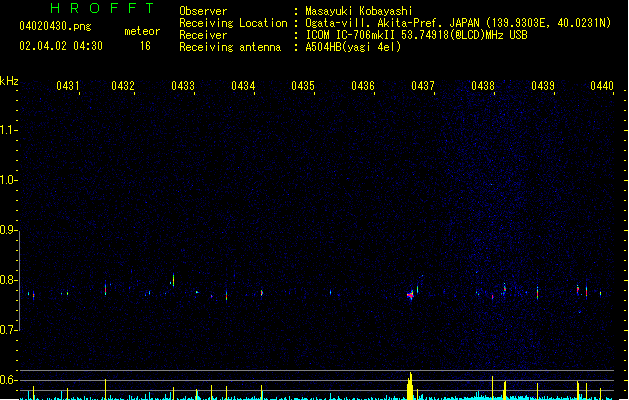Click the 'Observer' field label

[x=203, y=11]
